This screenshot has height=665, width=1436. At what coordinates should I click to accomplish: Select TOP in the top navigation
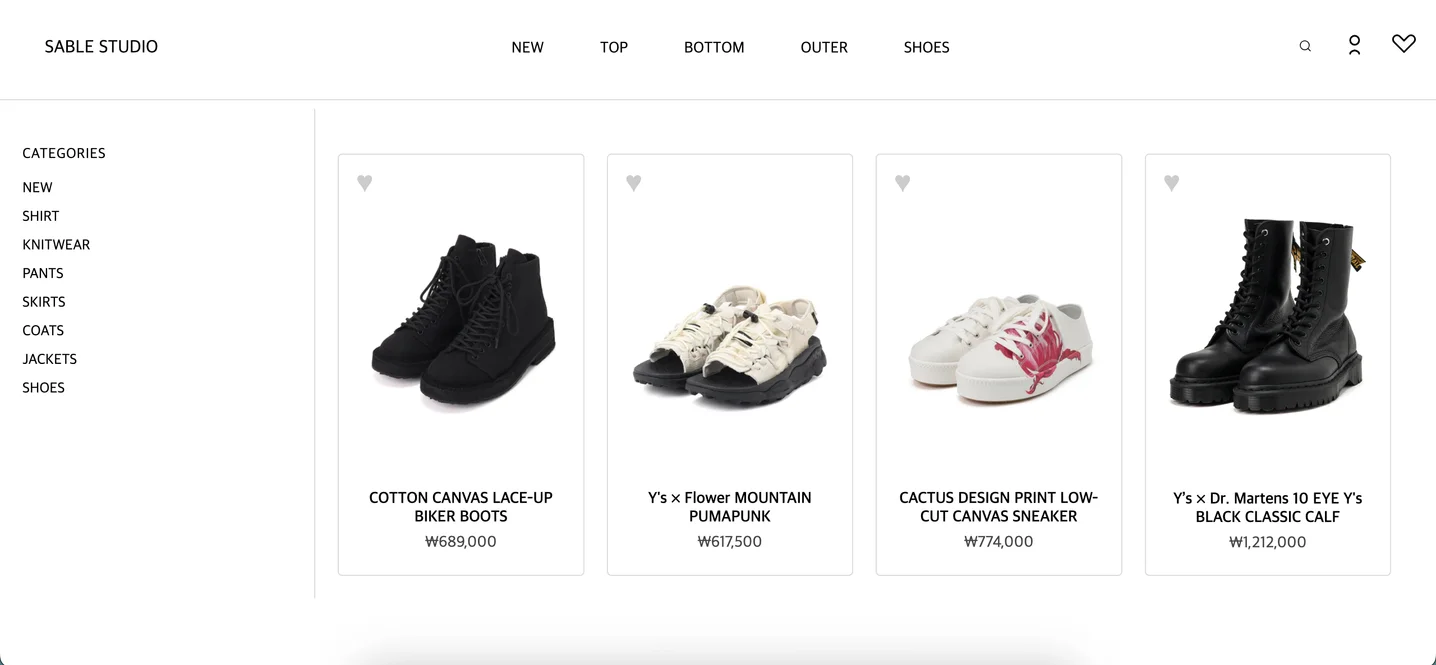(614, 47)
